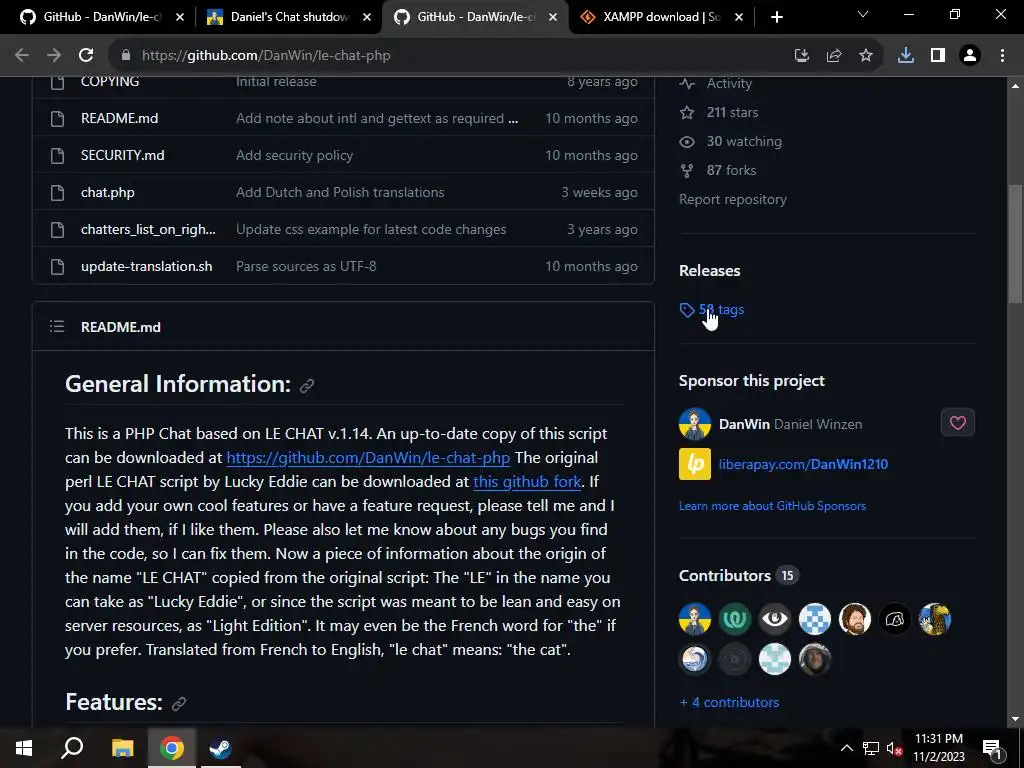Switch to the first GitHub DanWin tab
Image resolution: width=1024 pixels, height=768 pixels.
102,17
